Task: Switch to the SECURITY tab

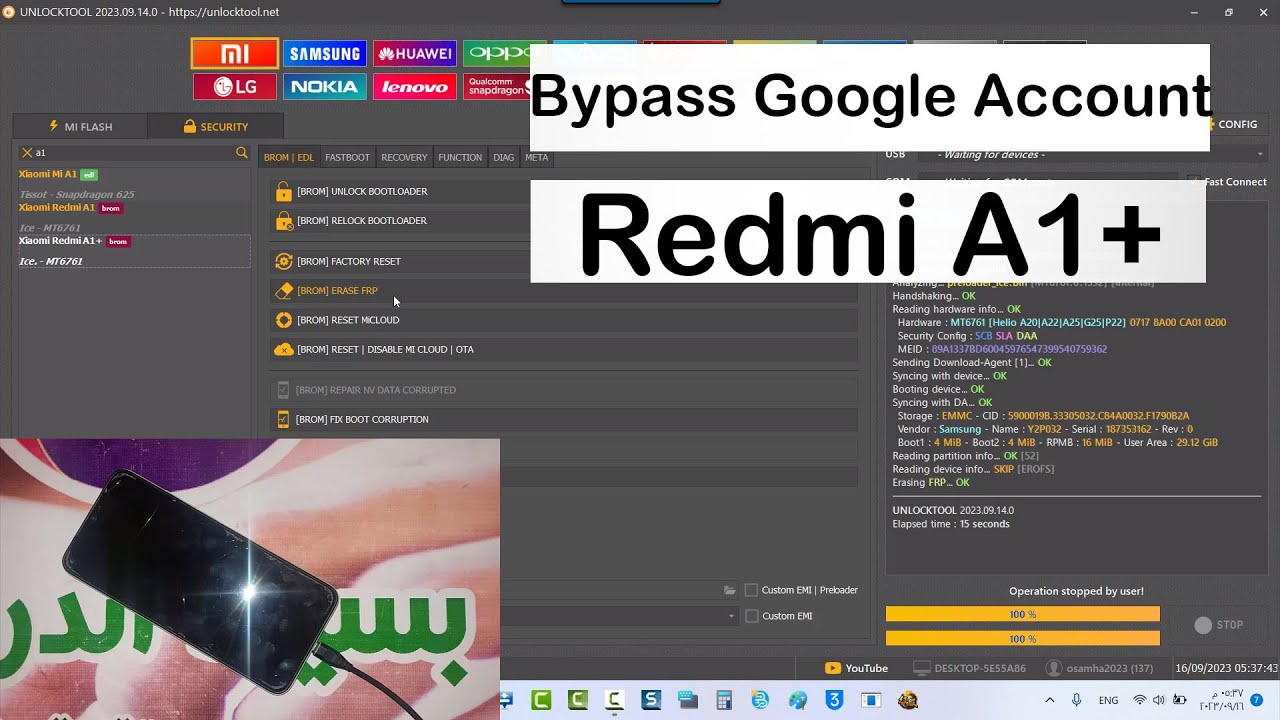Action: 216,126
